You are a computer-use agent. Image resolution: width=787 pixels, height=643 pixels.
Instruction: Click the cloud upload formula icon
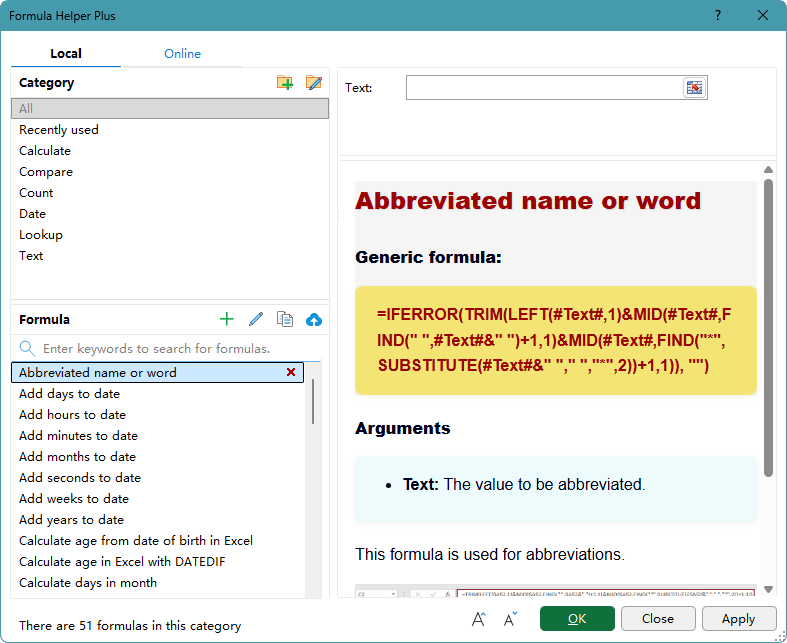(314, 320)
